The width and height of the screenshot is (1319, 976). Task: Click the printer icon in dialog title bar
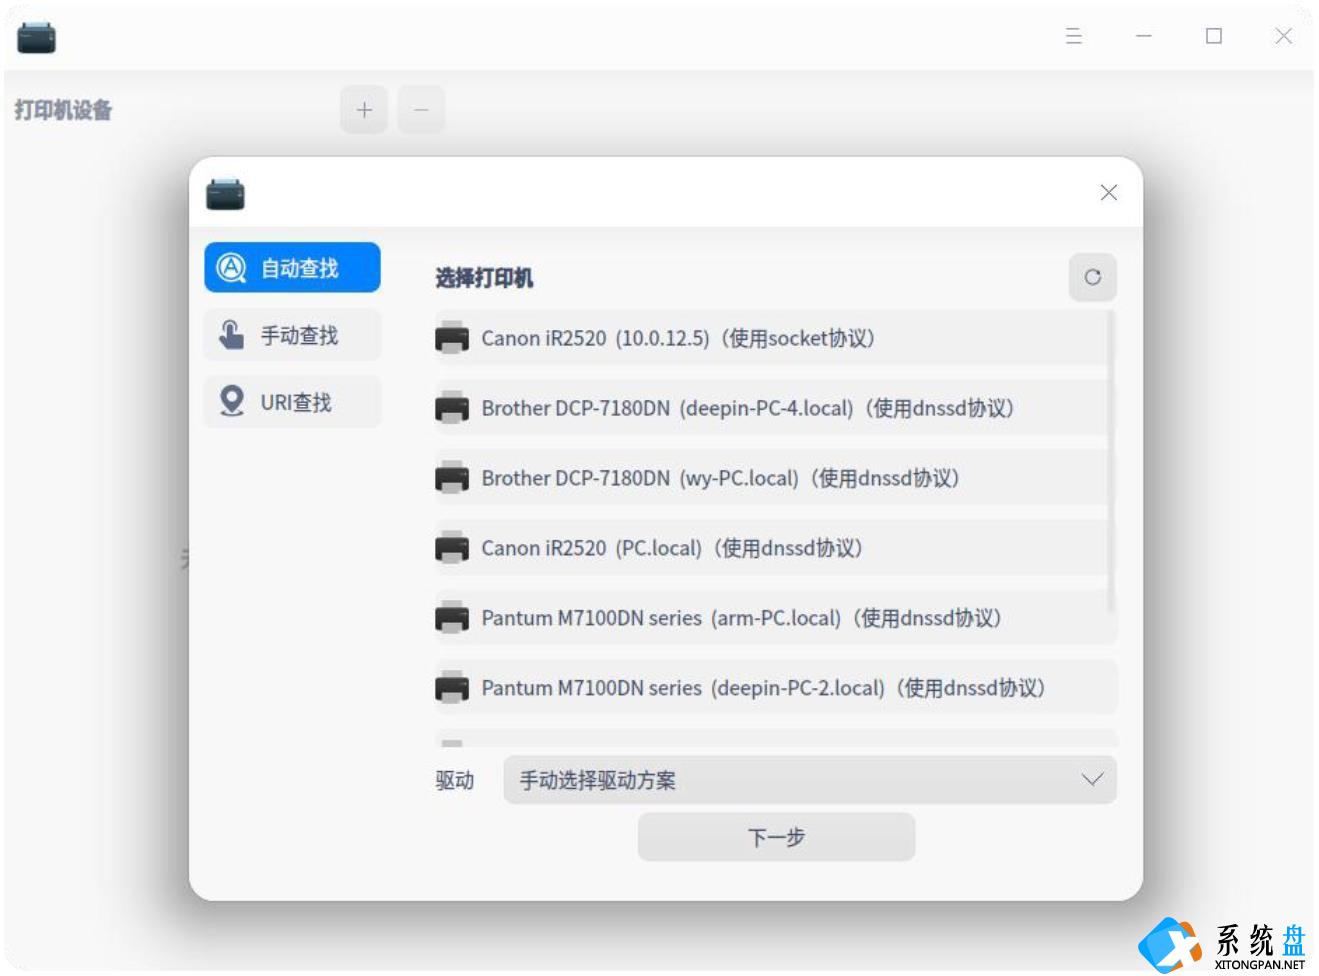click(225, 193)
